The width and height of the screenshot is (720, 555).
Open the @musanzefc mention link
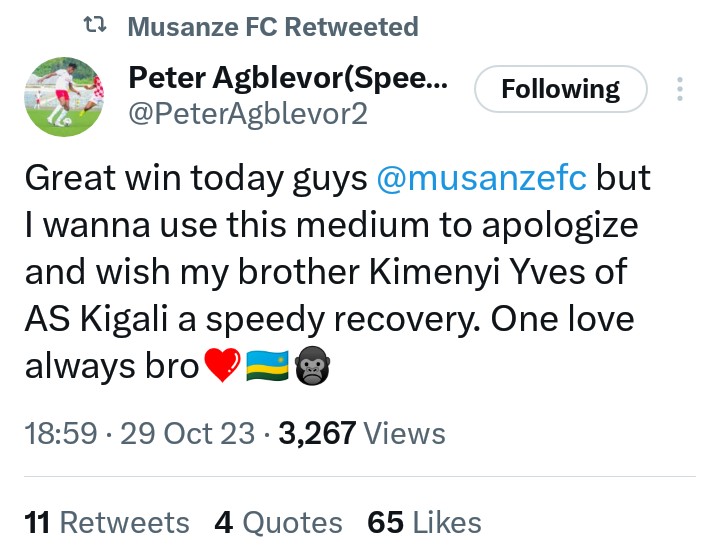[x=484, y=178]
